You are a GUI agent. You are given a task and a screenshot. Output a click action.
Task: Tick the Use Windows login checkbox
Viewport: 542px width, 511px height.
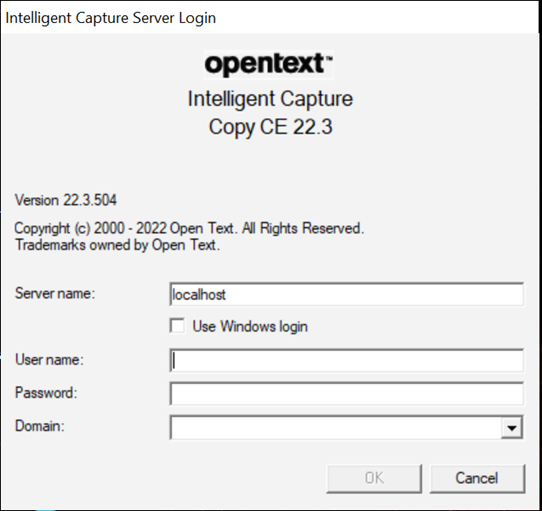[x=177, y=326]
